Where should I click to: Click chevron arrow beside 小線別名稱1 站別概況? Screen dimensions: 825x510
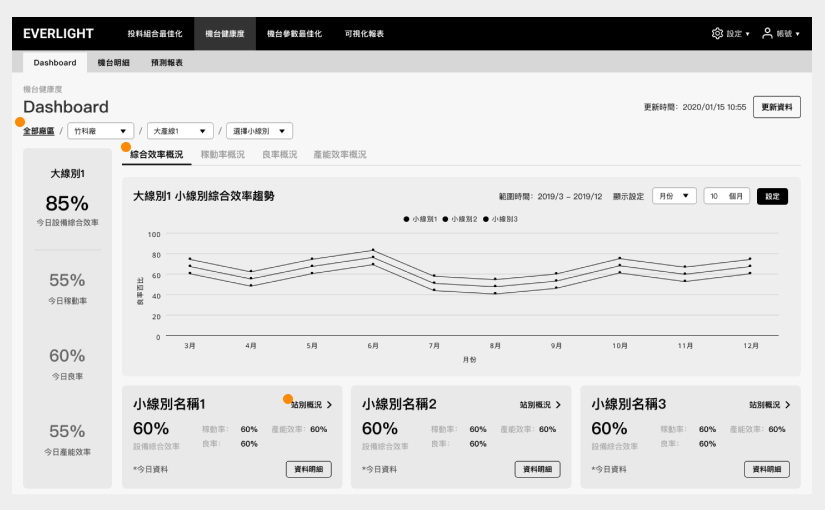[x=329, y=405]
